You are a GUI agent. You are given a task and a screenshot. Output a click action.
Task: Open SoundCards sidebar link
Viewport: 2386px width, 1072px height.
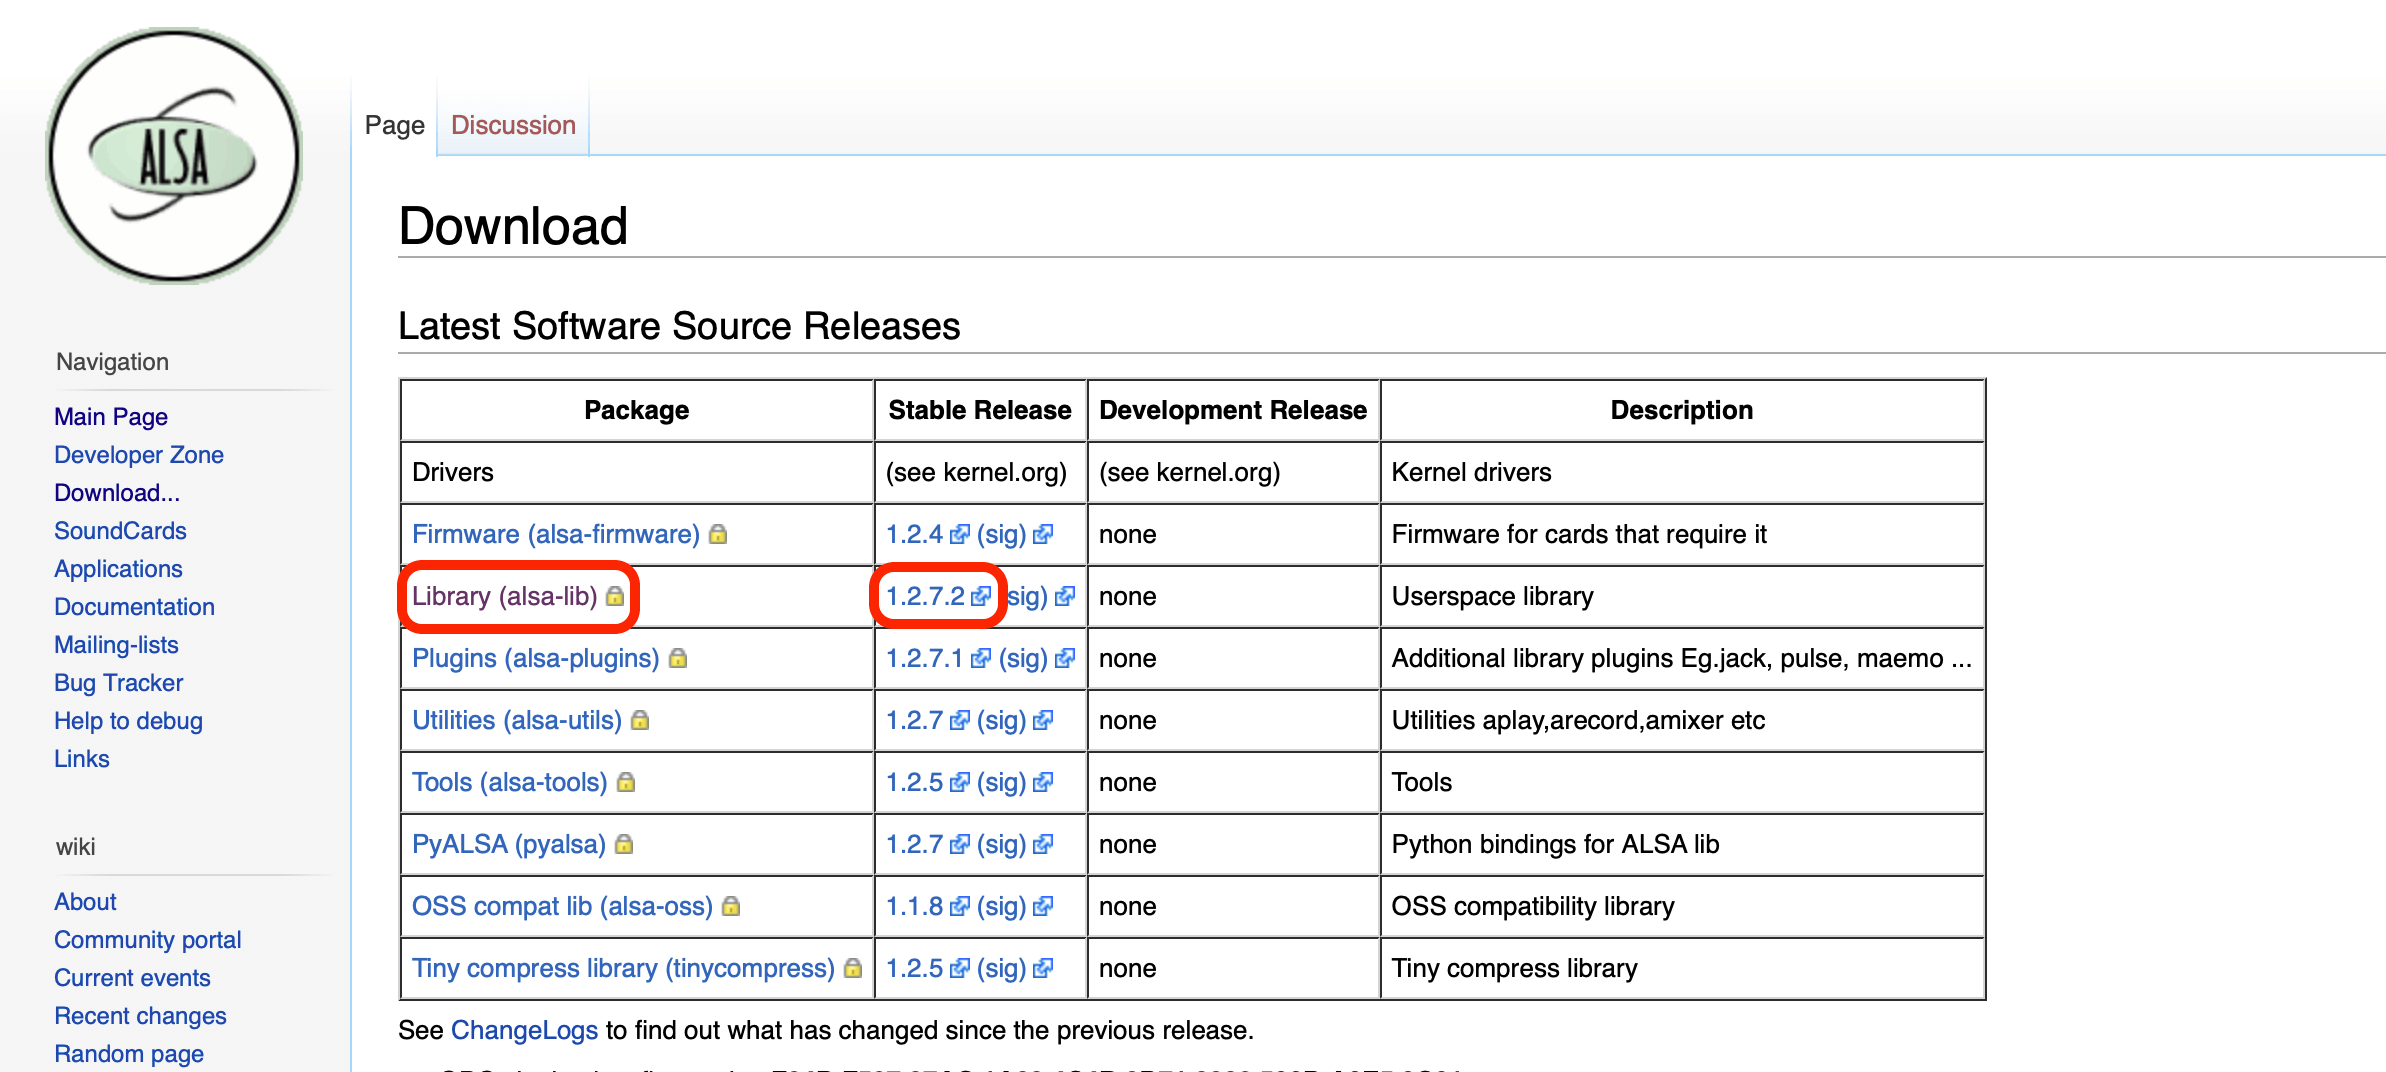120,531
